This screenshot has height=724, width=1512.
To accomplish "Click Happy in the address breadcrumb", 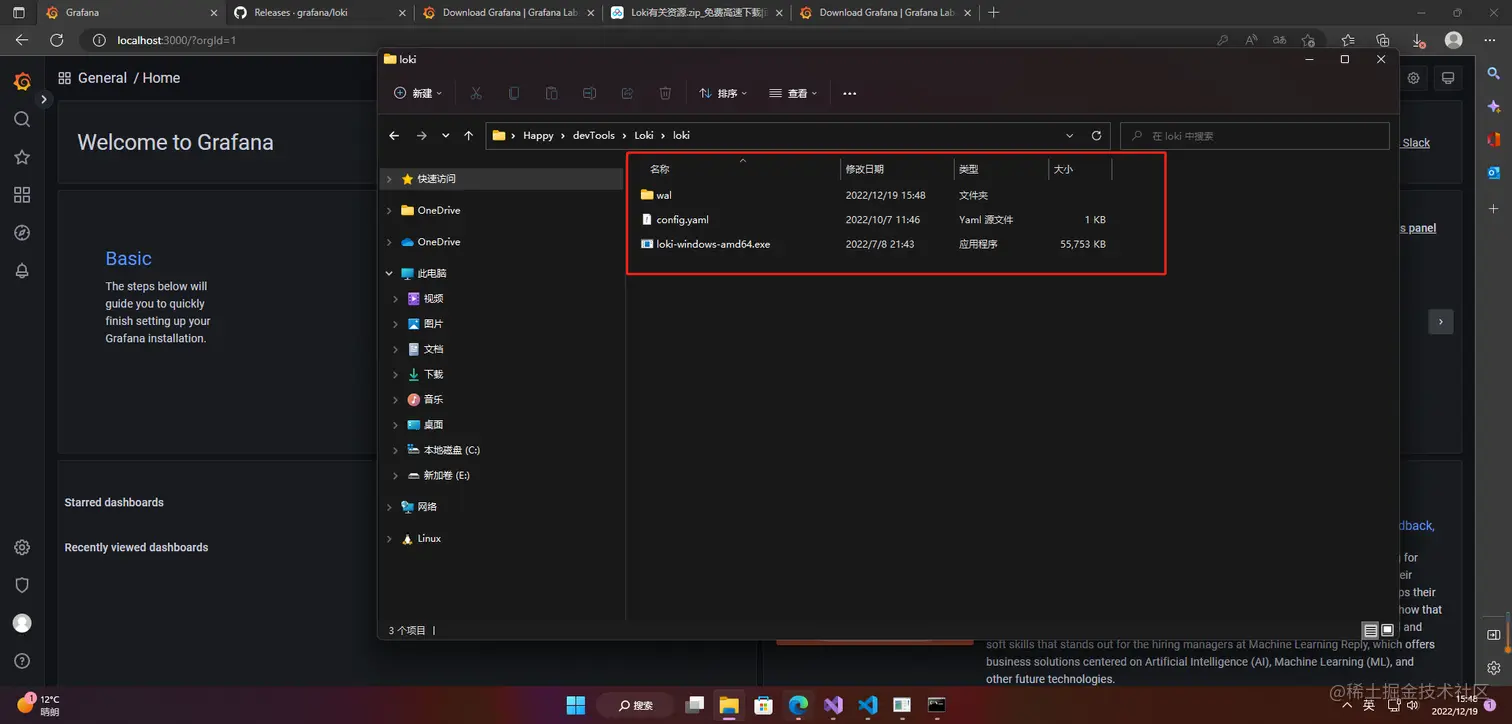I will [x=538, y=136].
